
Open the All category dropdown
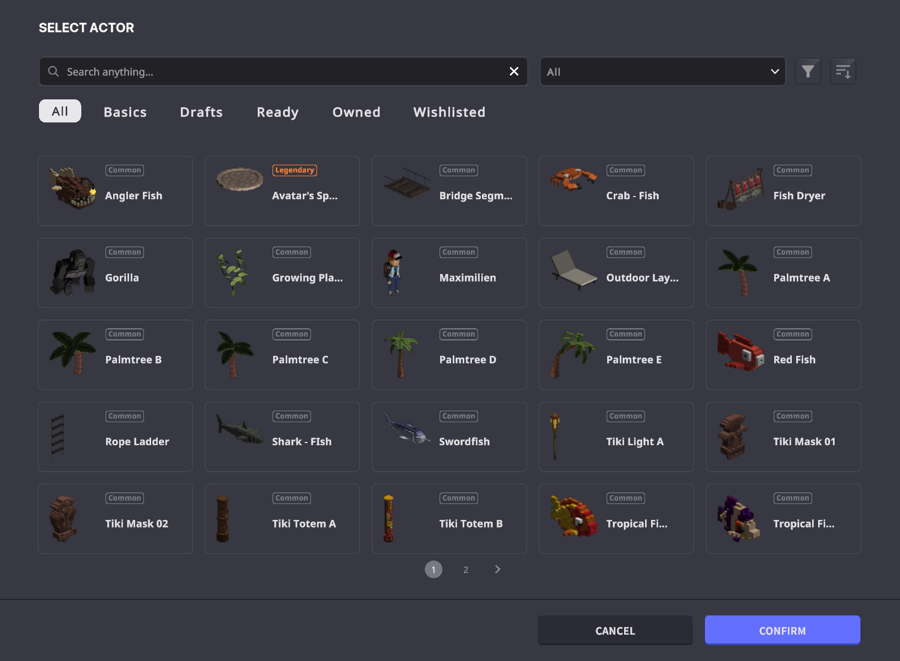coord(662,72)
